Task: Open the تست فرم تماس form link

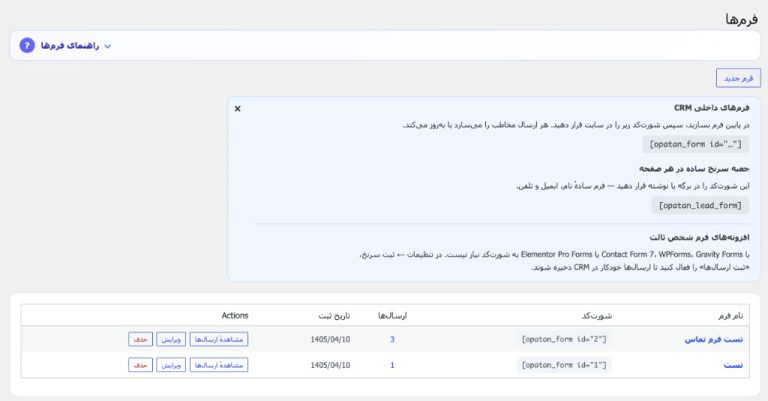Action: [714, 339]
